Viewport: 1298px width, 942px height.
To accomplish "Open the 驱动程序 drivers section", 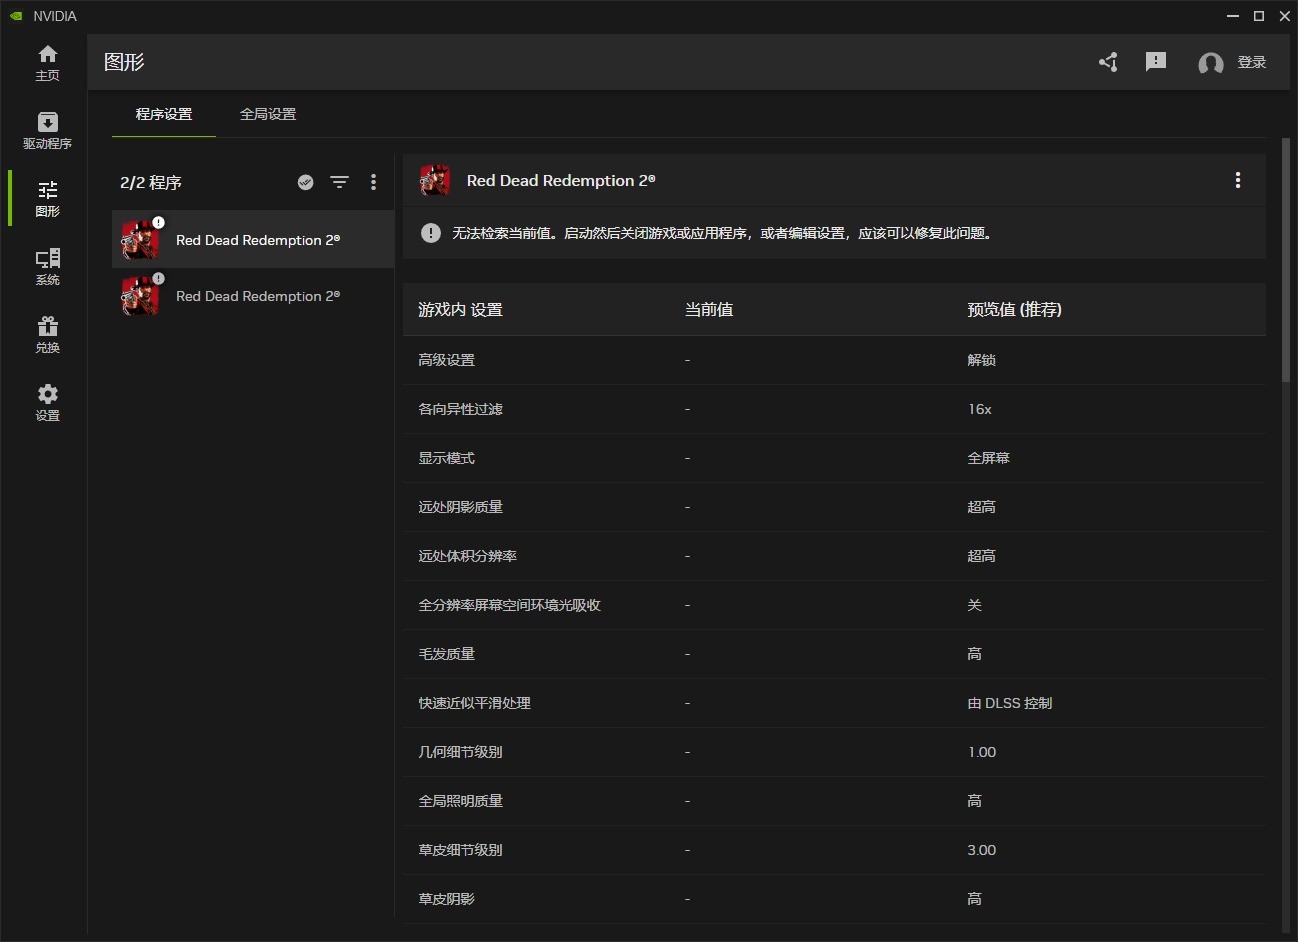I will 47,130.
